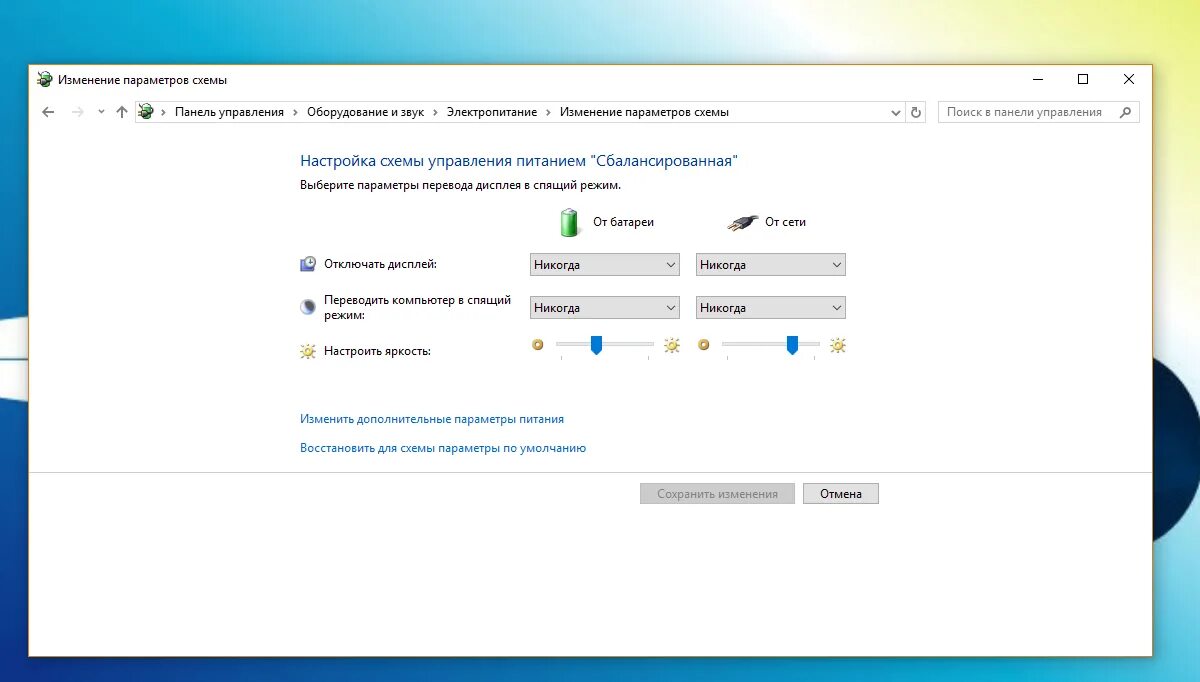This screenshot has width=1200, height=682.
Task: Open Изменить дополнительные параметры питания link
Action: pyautogui.click(x=431, y=418)
